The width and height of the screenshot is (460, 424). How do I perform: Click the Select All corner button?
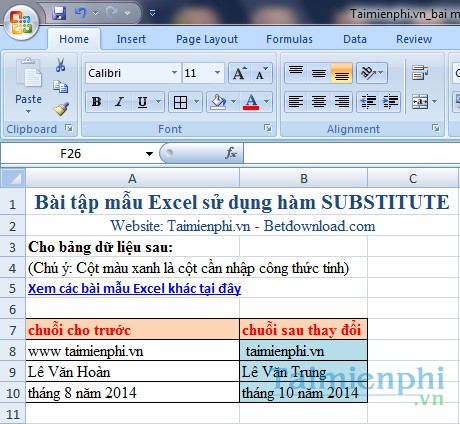(x=13, y=178)
